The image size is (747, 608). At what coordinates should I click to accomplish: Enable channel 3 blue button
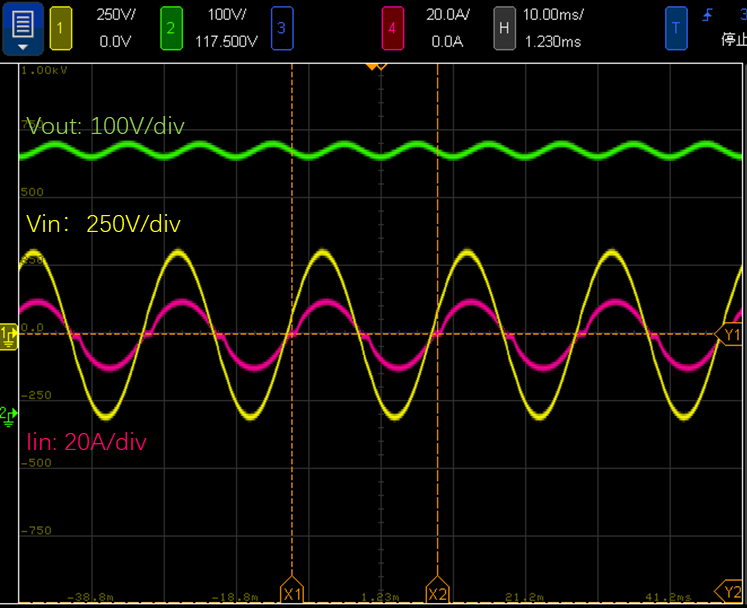[281, 28]
